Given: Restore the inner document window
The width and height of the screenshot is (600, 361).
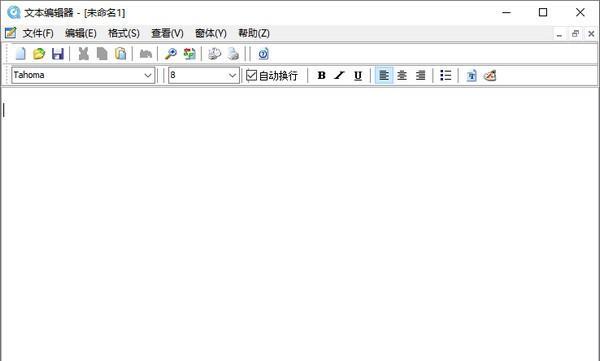Looking at the screenshot, I should pyautogui.click(x=575, y=34).
